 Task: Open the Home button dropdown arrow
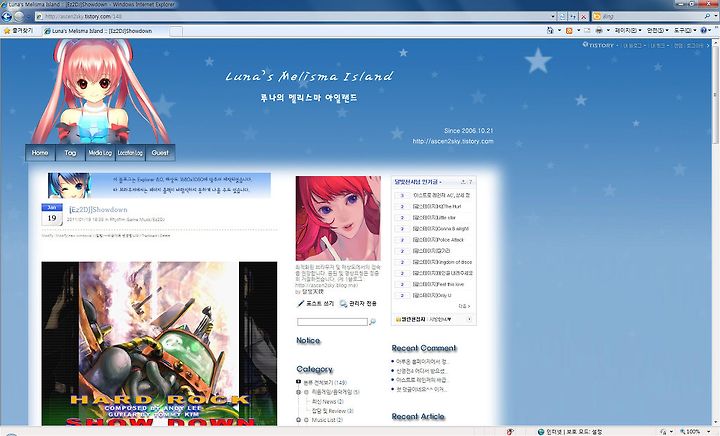click(x=559, y=31)
